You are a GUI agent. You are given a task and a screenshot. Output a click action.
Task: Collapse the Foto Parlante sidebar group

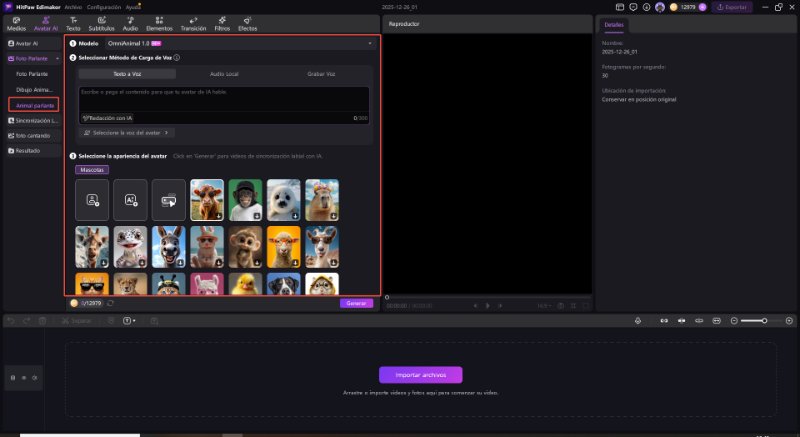coord(57,59)
